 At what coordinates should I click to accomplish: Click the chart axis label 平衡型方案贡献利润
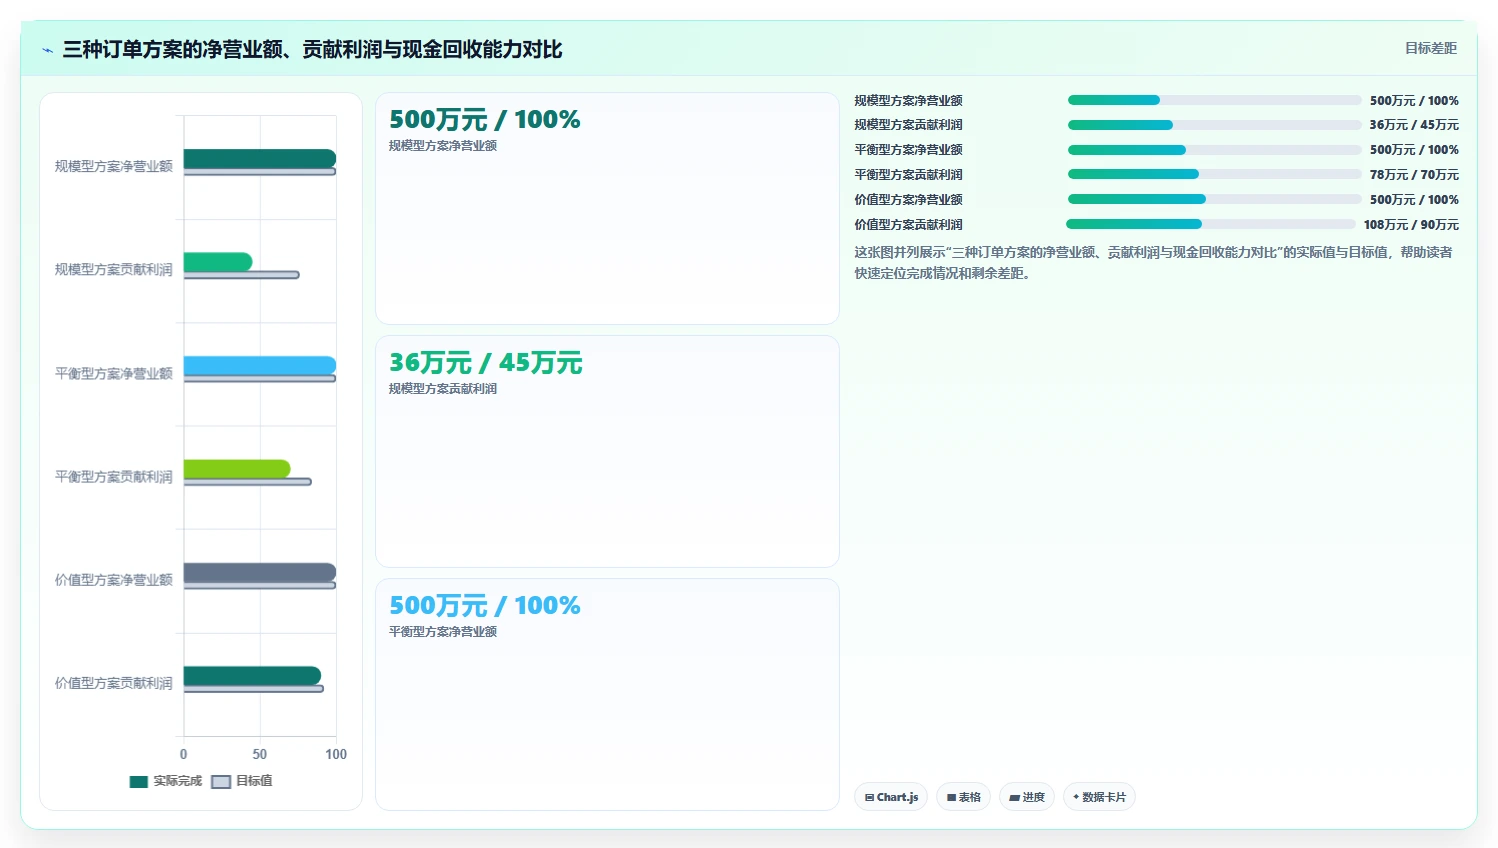click(x=113, y=476)
